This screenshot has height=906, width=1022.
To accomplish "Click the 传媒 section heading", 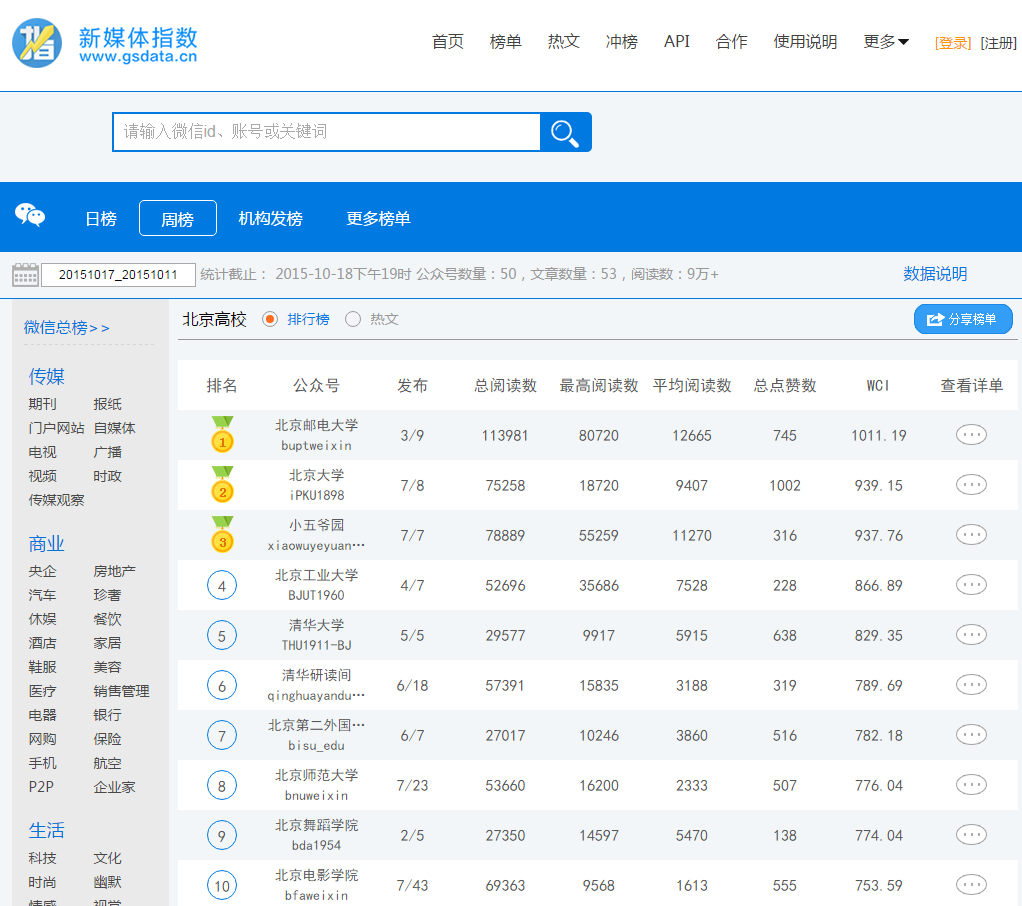I will click(x=47, y=376).
